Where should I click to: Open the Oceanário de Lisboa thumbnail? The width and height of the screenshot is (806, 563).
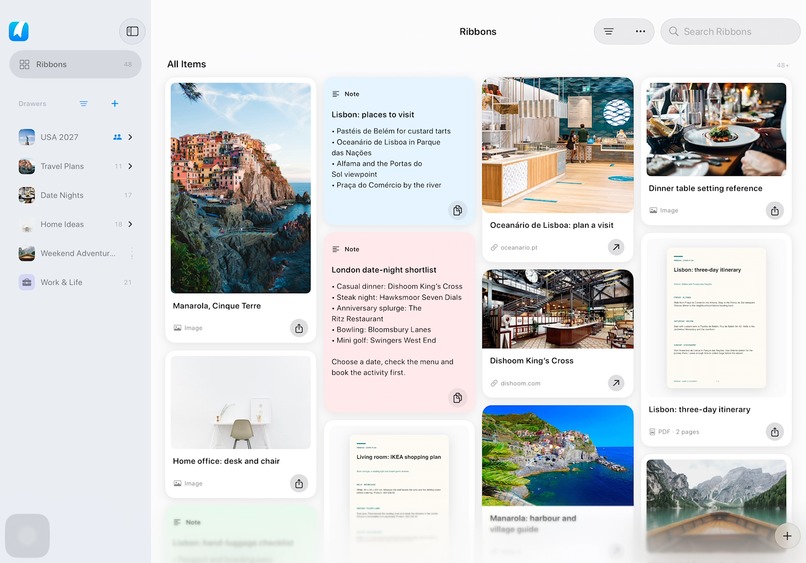click(x=558, y=145)
